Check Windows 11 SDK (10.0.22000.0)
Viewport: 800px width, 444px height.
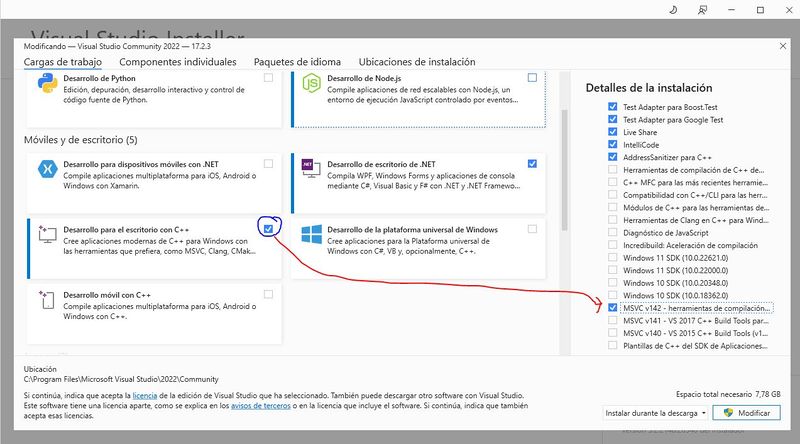(x=613, y=270)
